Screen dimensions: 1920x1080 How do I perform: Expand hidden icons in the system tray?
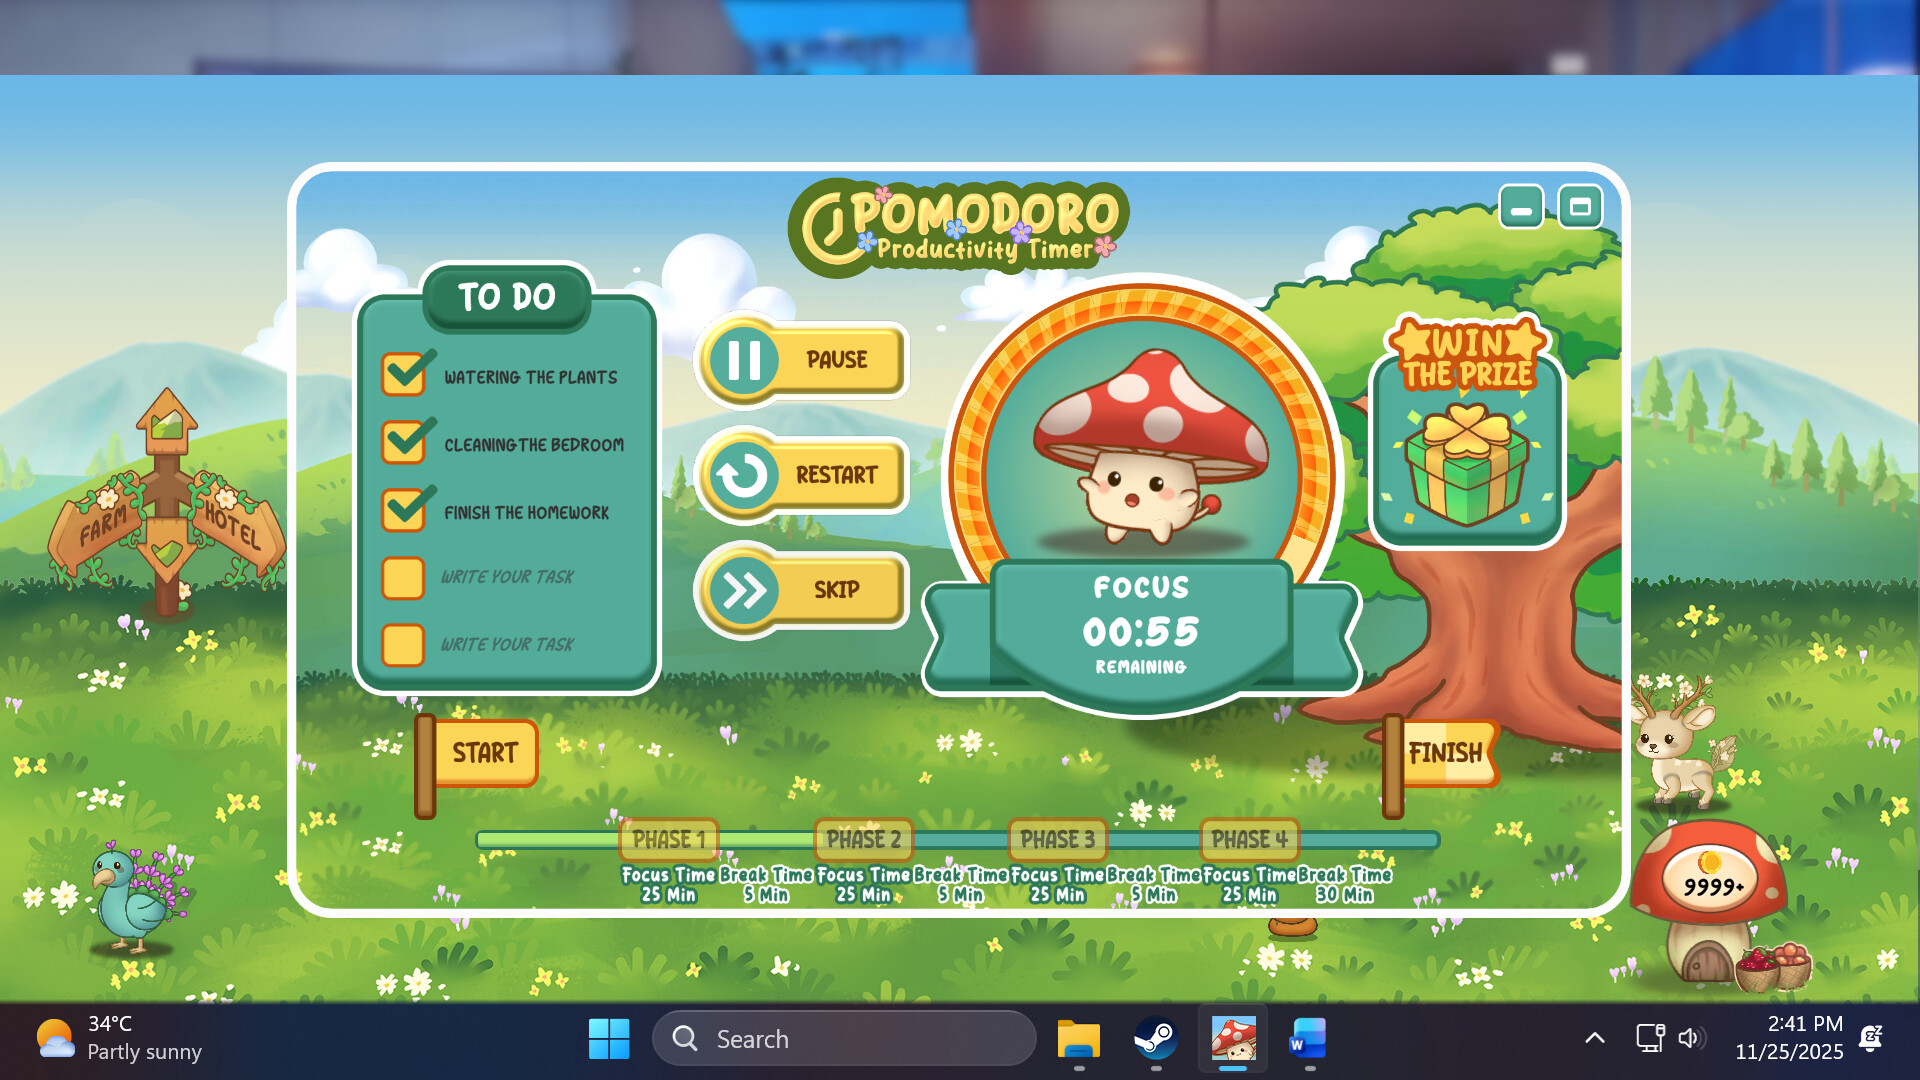(1595, 1038)
